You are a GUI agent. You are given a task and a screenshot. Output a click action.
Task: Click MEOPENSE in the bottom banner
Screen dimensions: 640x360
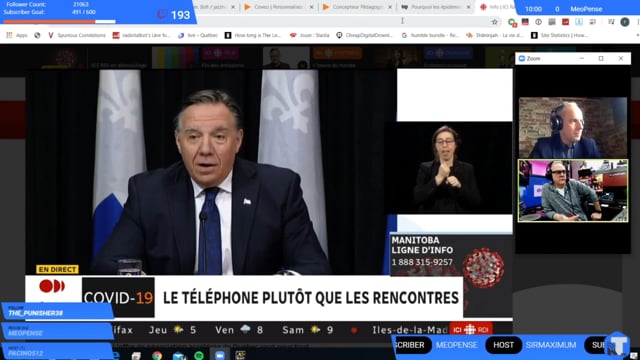(x=456, y=345)
